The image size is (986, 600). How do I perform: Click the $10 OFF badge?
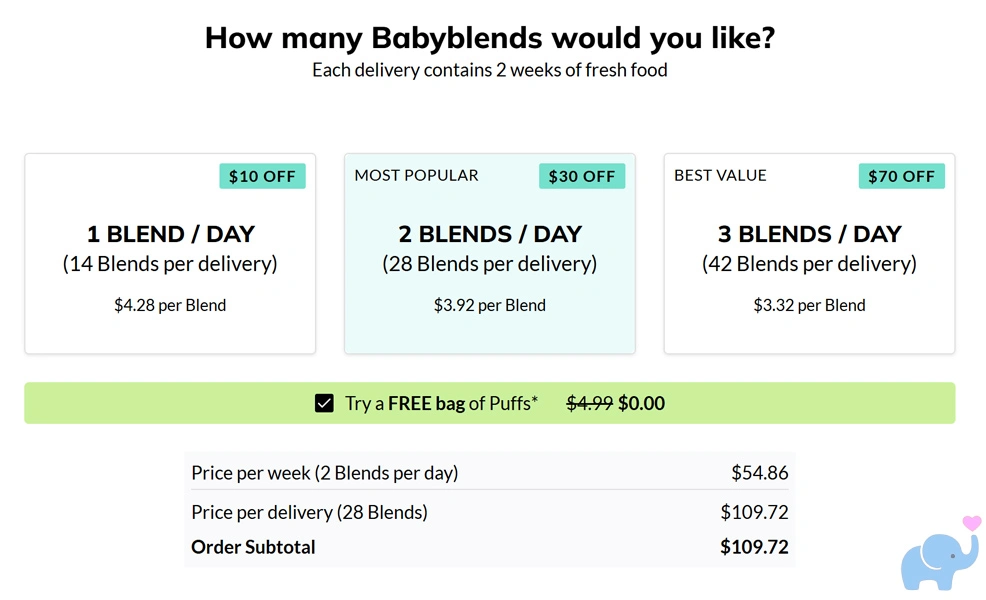[262, 176]
